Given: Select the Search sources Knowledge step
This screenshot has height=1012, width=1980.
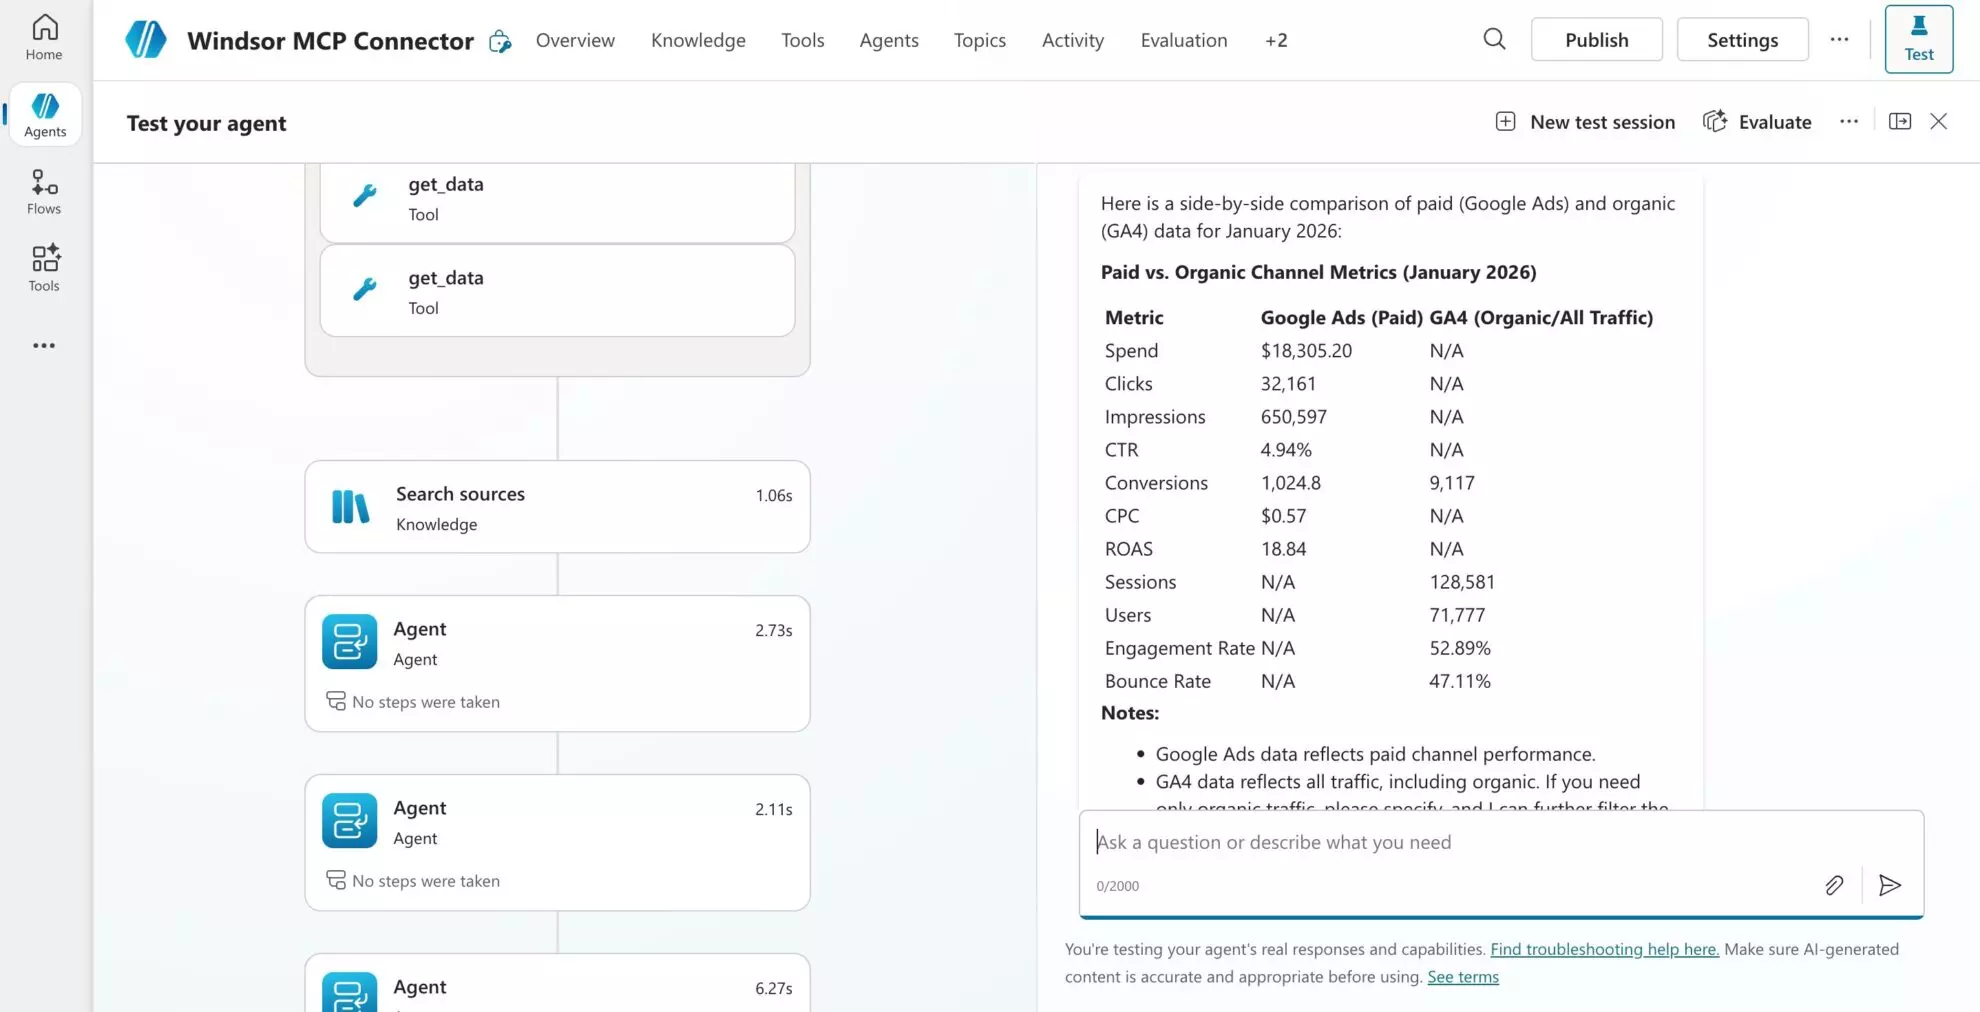Looking at the screenshot, I should point(557,507).
